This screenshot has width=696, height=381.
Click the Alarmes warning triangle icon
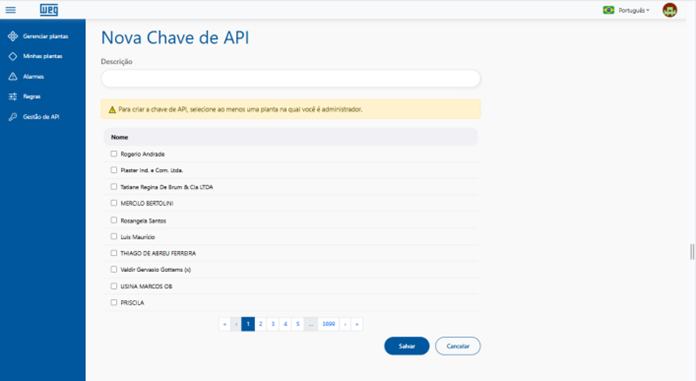tap(13, 76)
